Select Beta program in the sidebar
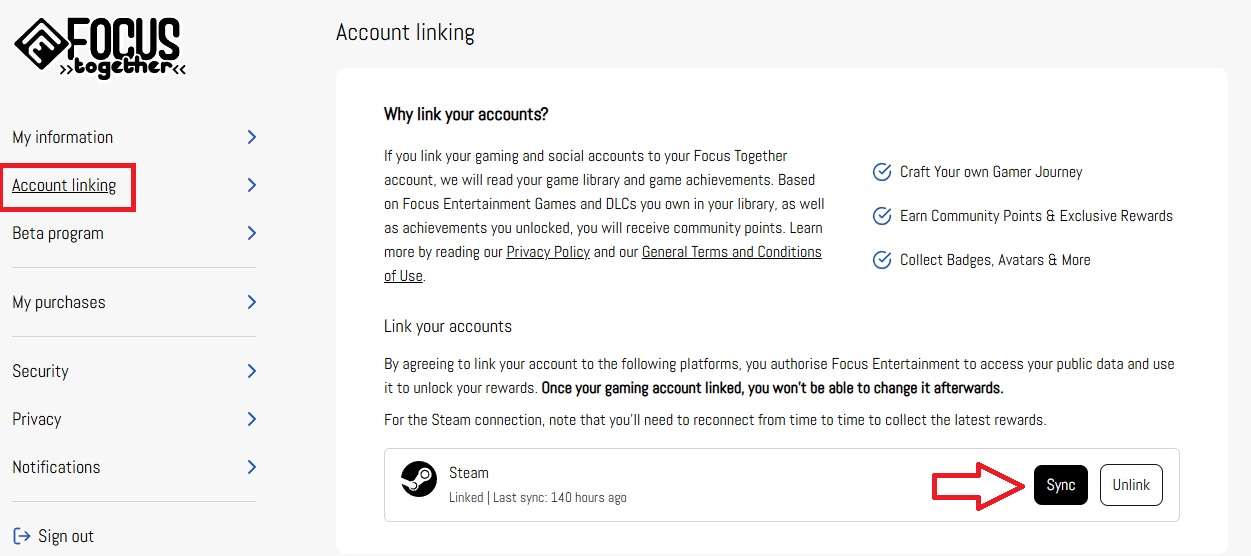The image size is (1251, 556). [58, 233]
